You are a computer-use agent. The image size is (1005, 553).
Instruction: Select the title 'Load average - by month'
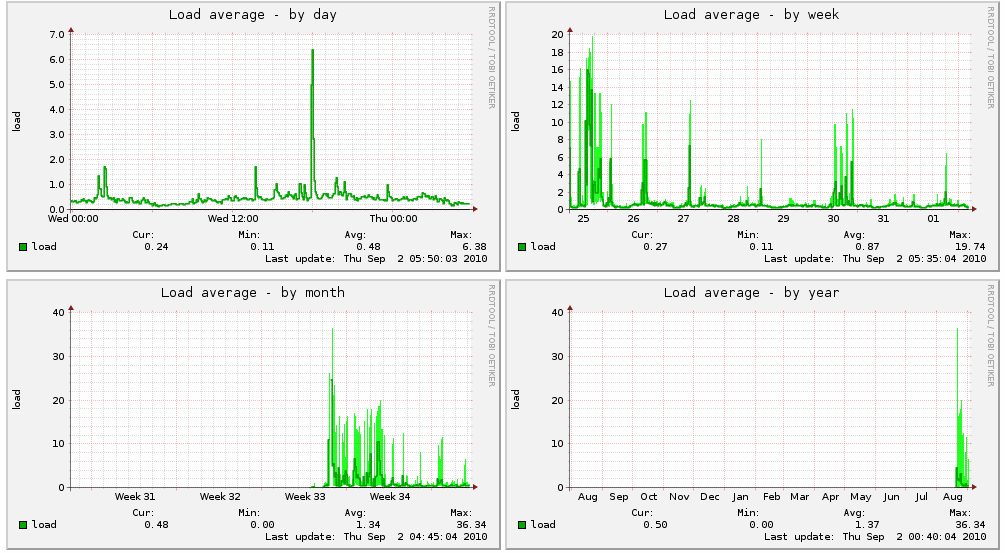(253, 293)
